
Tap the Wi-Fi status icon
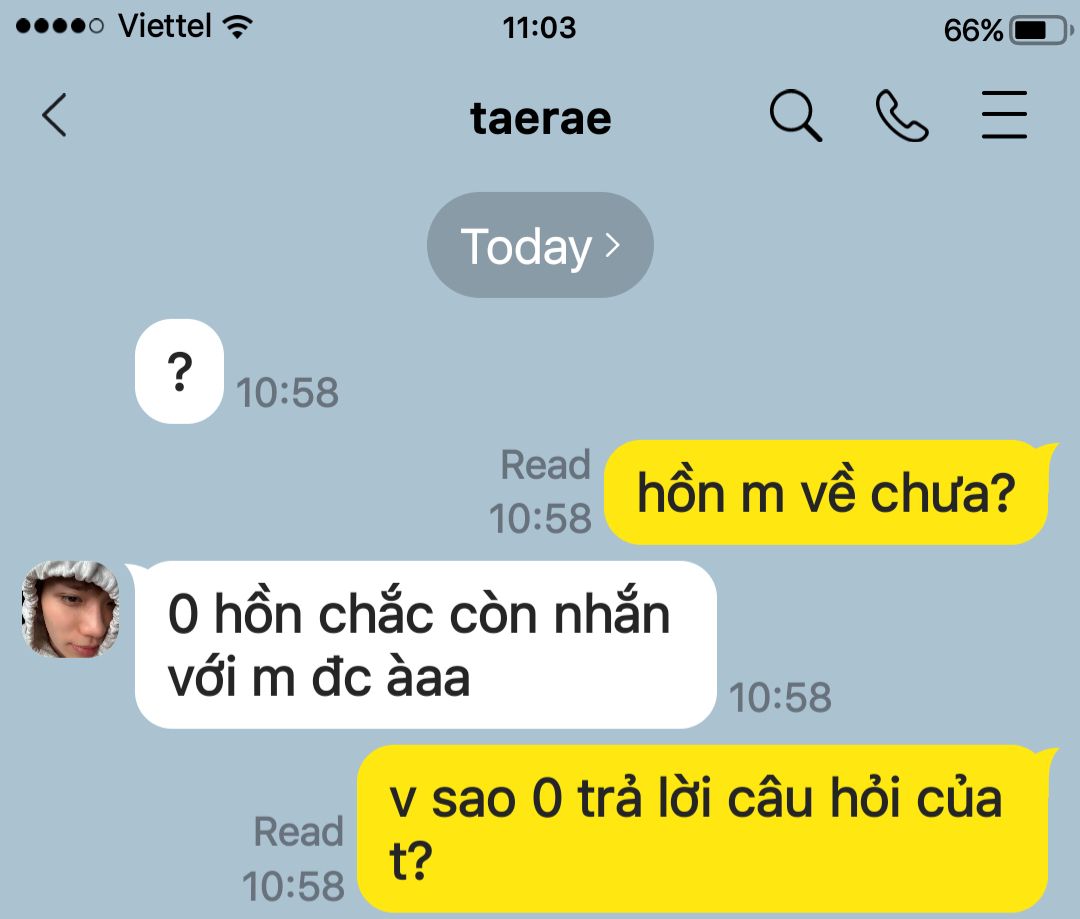point(238,27)
